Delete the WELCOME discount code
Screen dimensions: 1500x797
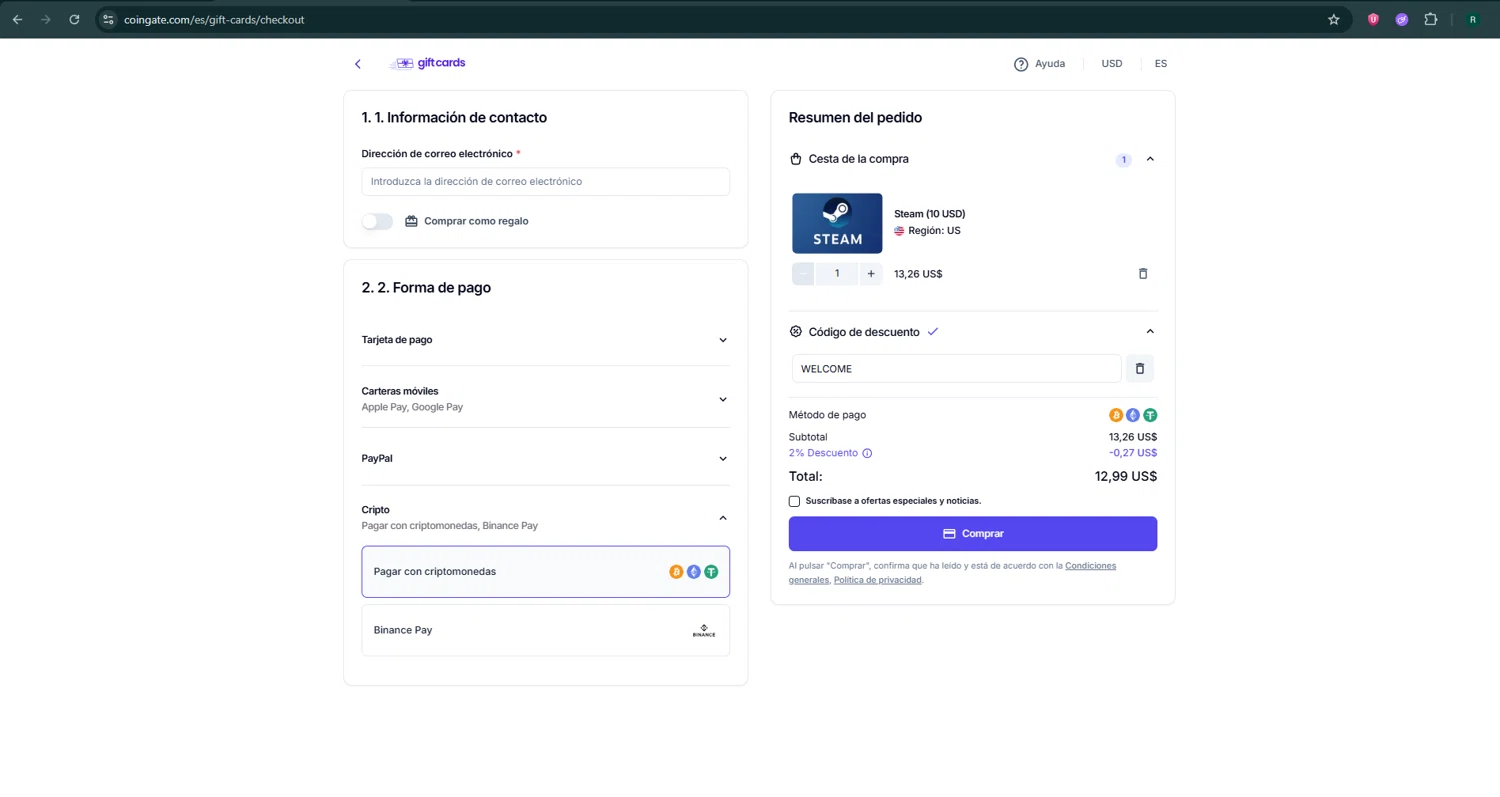click(x=1140, y=368)
